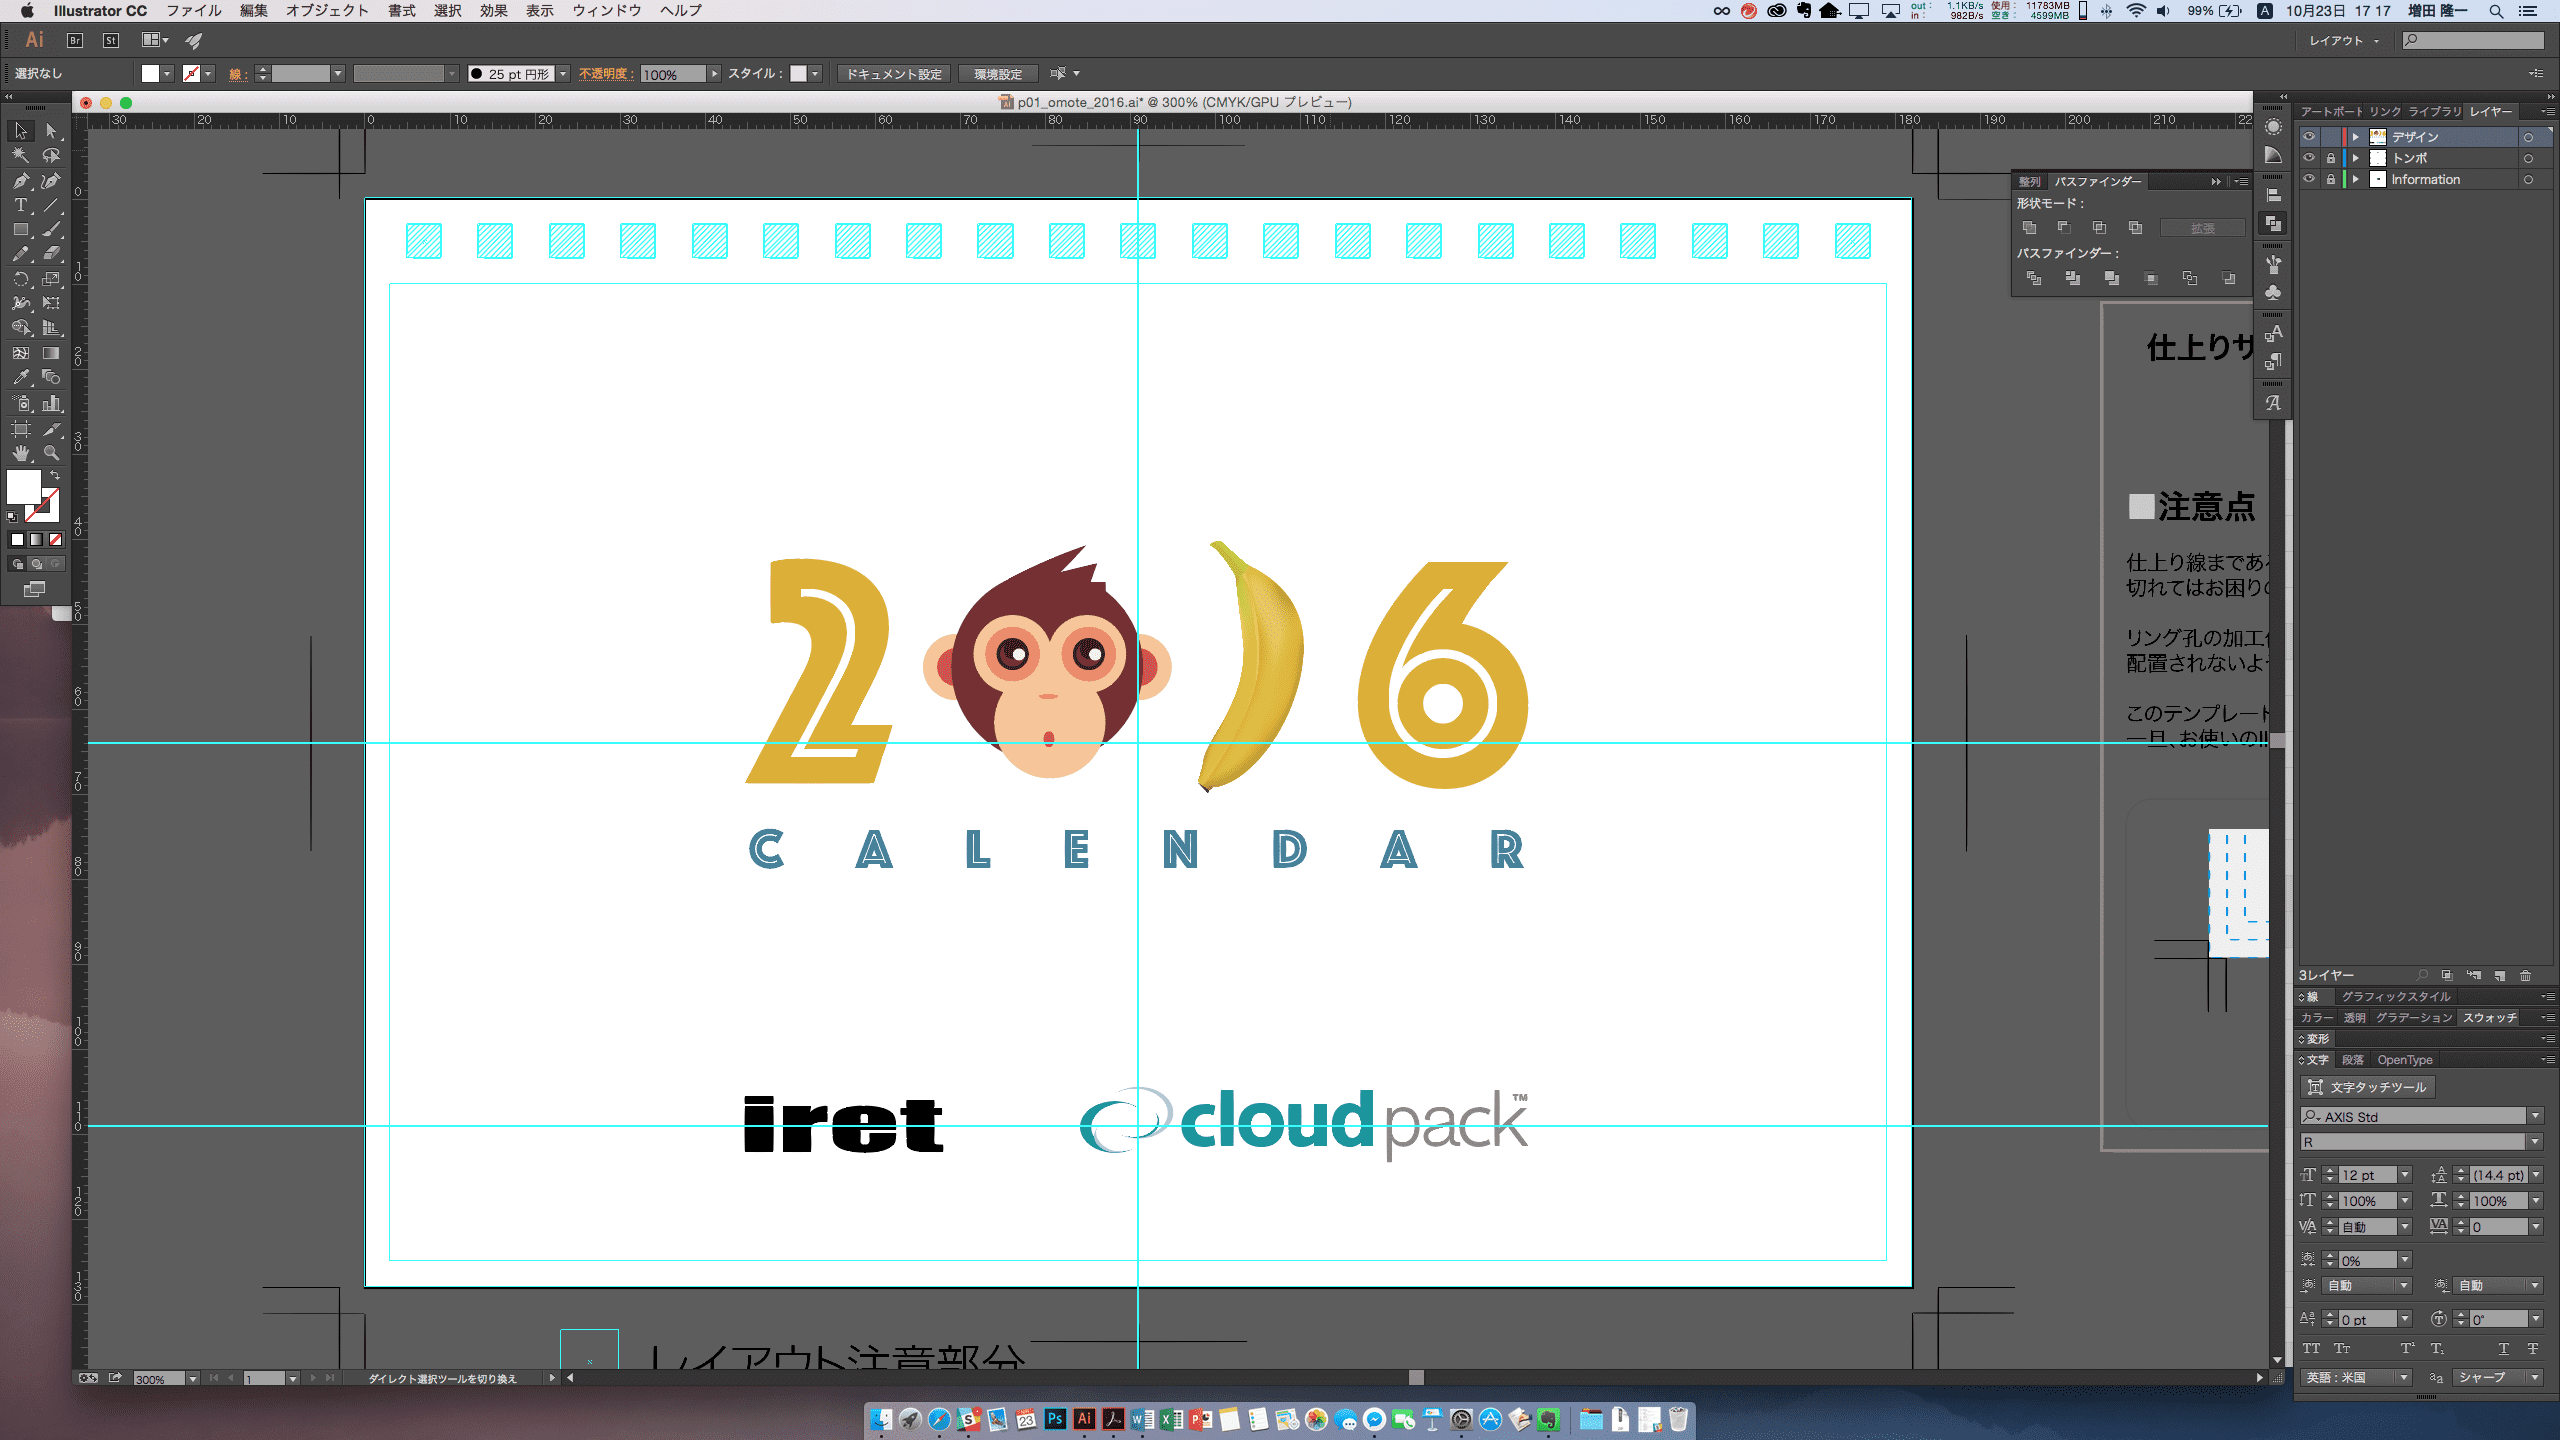The image size is (2560, 1440).
Task: Click the white fill color swatch in toolbox
Action: [x=24, y=488]
